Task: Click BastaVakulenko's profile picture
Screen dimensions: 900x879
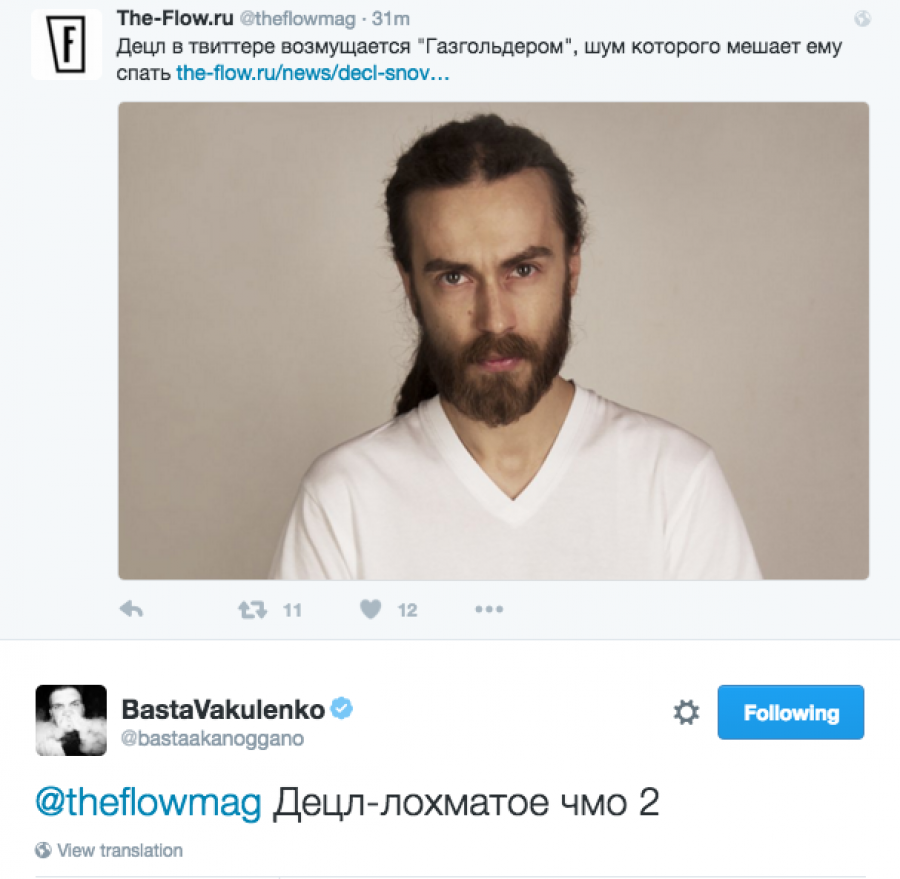Action: tap(71, 720)
